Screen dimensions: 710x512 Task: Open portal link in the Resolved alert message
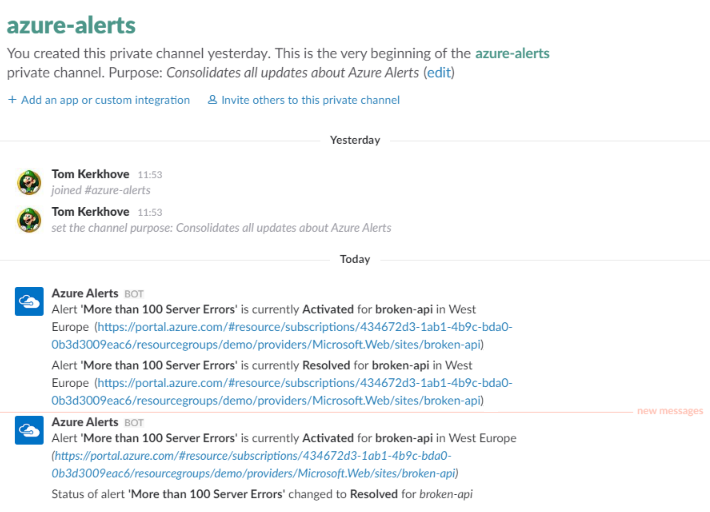(282, 392)
